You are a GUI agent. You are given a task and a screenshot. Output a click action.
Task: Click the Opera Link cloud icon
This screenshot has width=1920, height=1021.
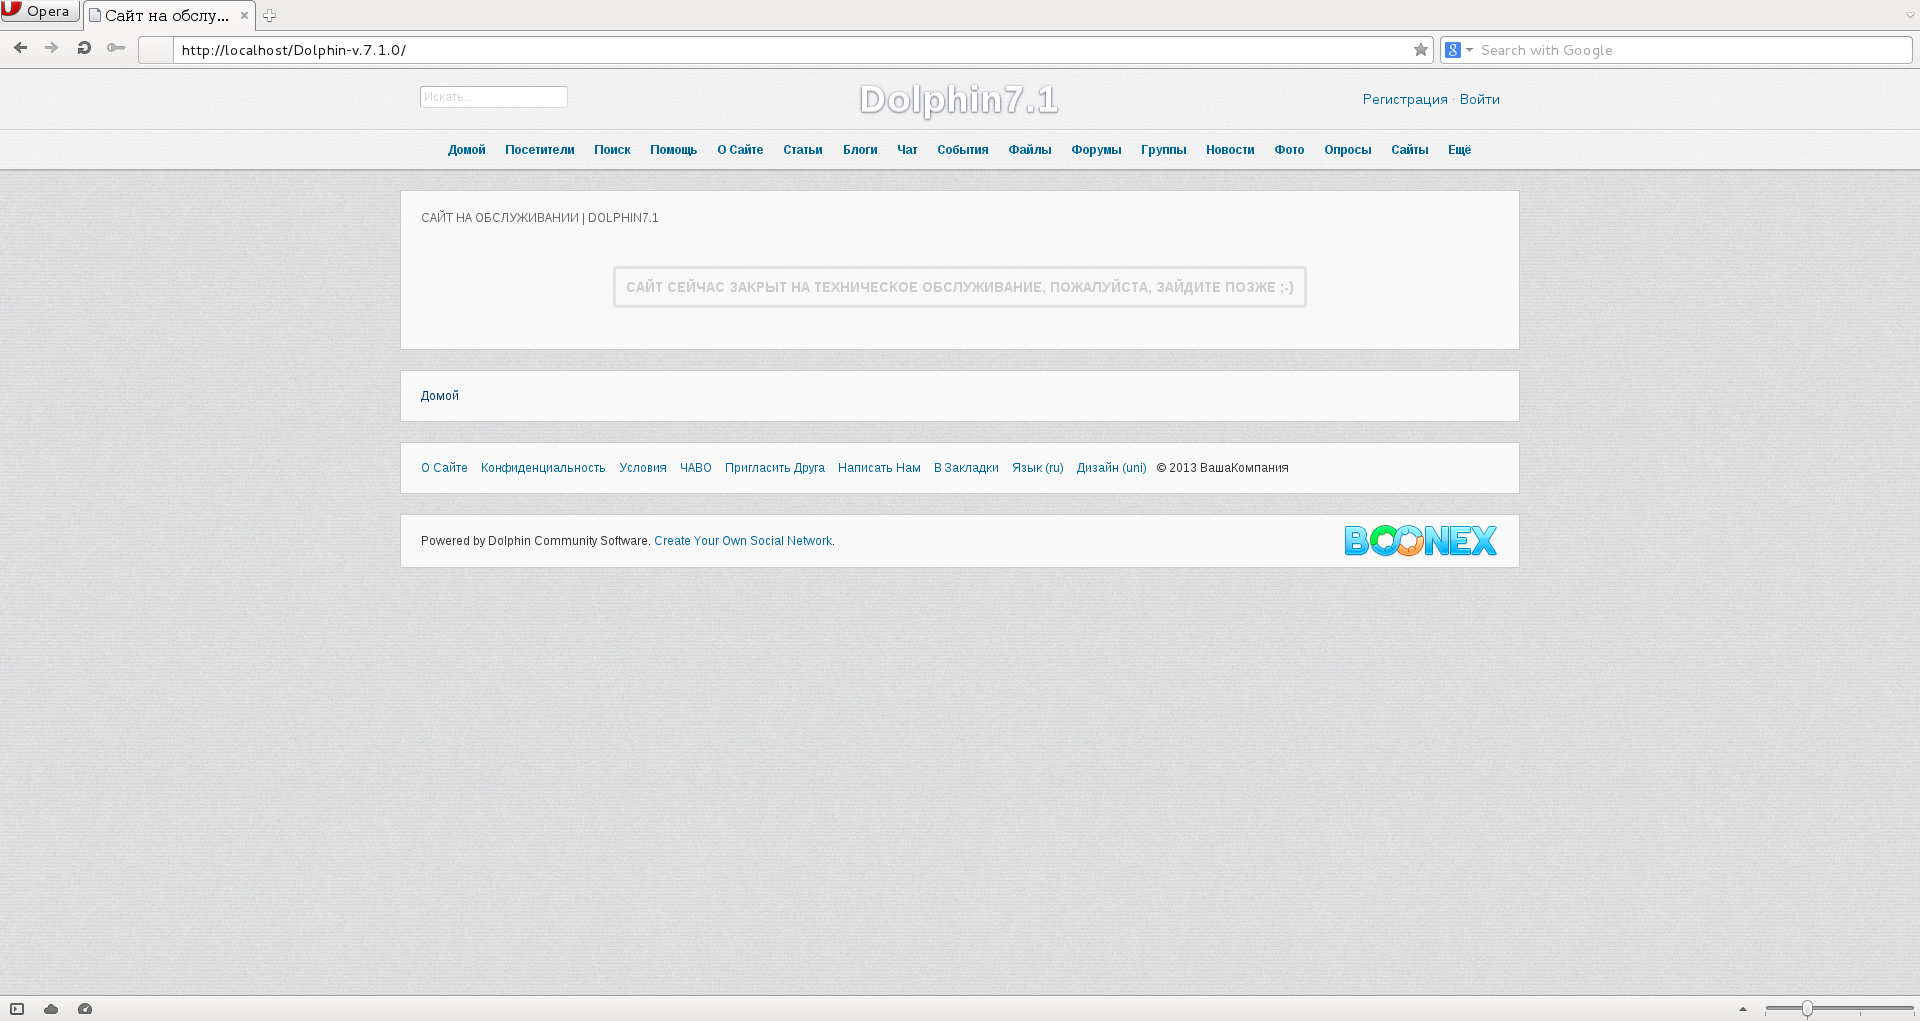[51, 1009]
